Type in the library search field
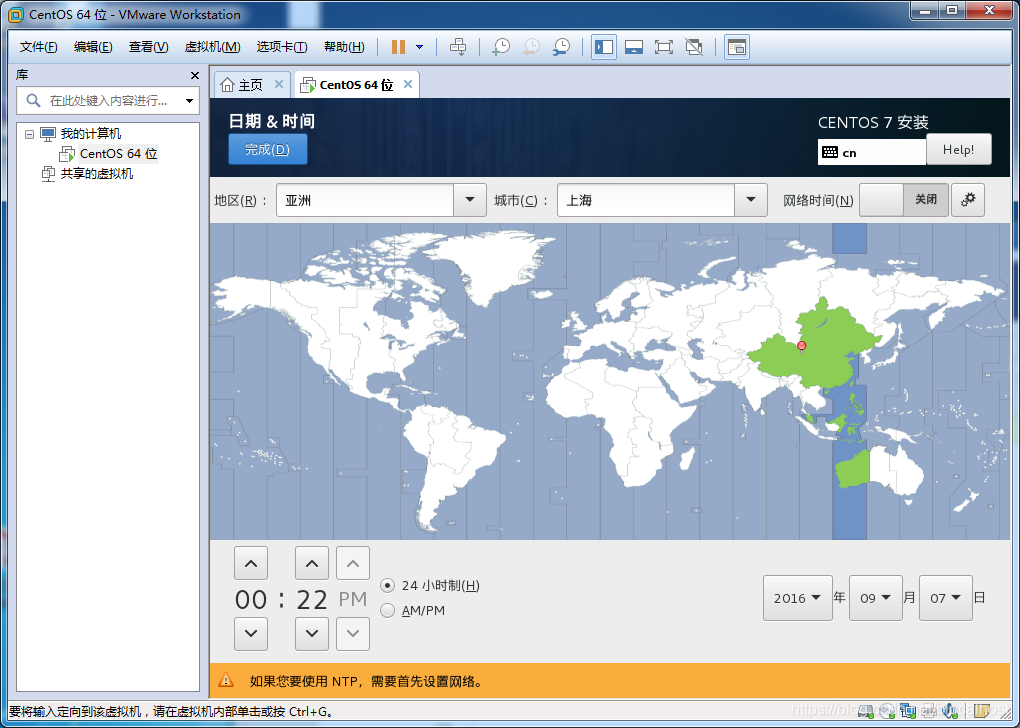The height and width of the screenshot is (728, 1020). [108, 101]
